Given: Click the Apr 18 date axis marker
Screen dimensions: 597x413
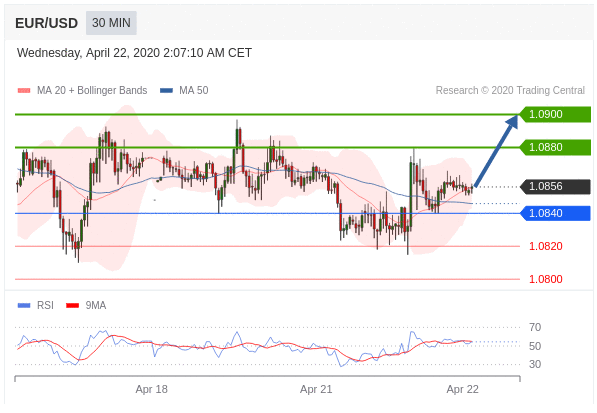Looking at the screenshot, I should tap(152, 389).
